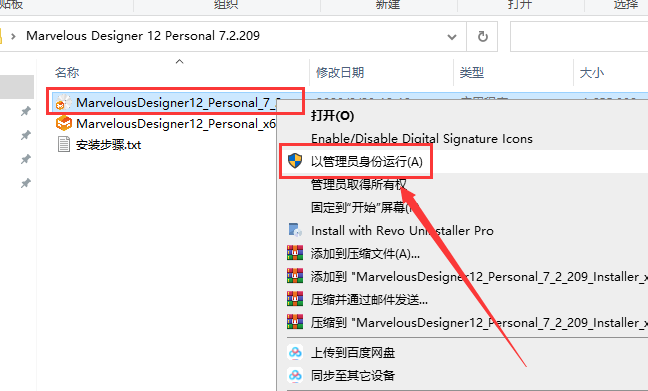
Task: Click the bottom pin icon in navigation pane
Action: (x=26, y=183)
